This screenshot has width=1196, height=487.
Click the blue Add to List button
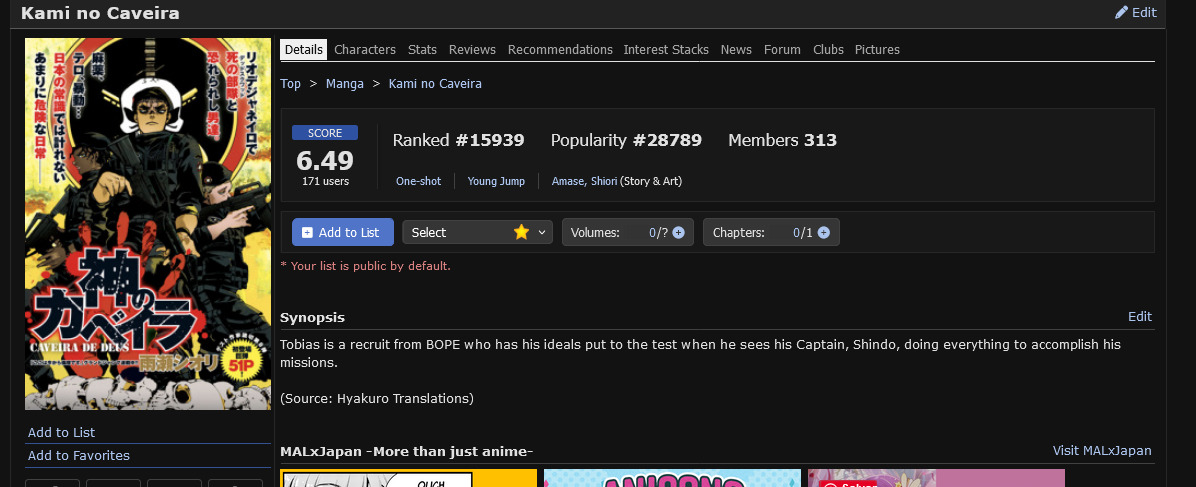tap(342, 232)
